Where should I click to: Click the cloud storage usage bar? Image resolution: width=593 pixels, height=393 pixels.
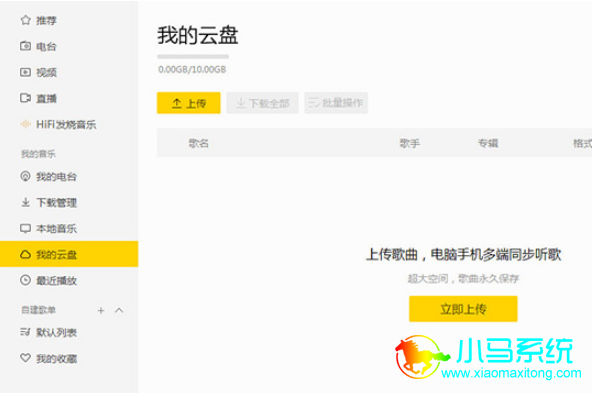193,57
